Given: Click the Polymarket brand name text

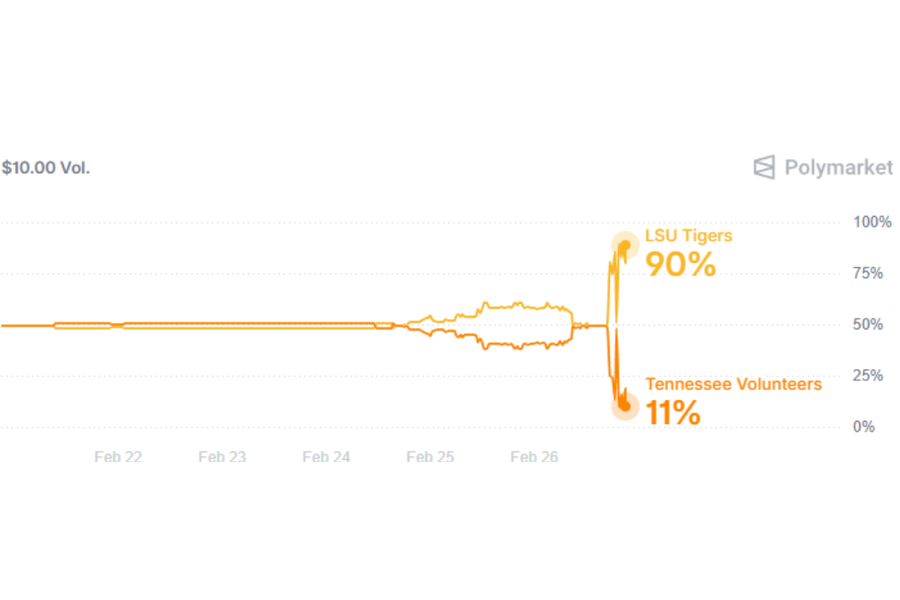Looking at the screenshot, I should [838, 167].
